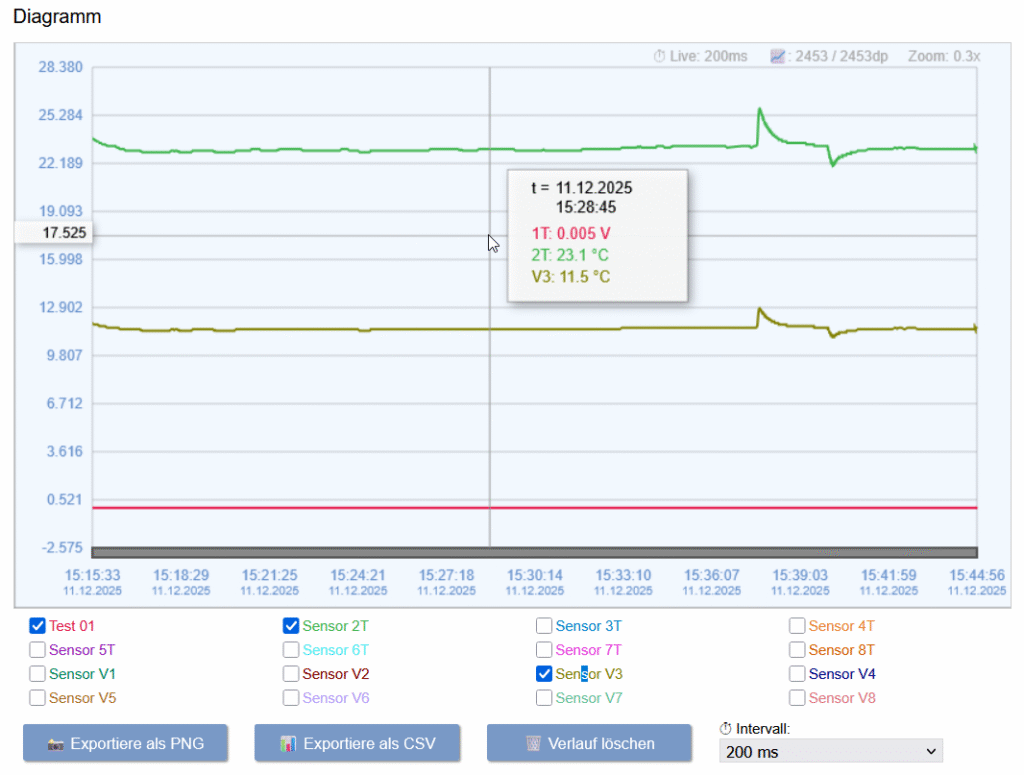
Task: Click the V3: 11.5 °C tooltip value
Action: [571, 277]
